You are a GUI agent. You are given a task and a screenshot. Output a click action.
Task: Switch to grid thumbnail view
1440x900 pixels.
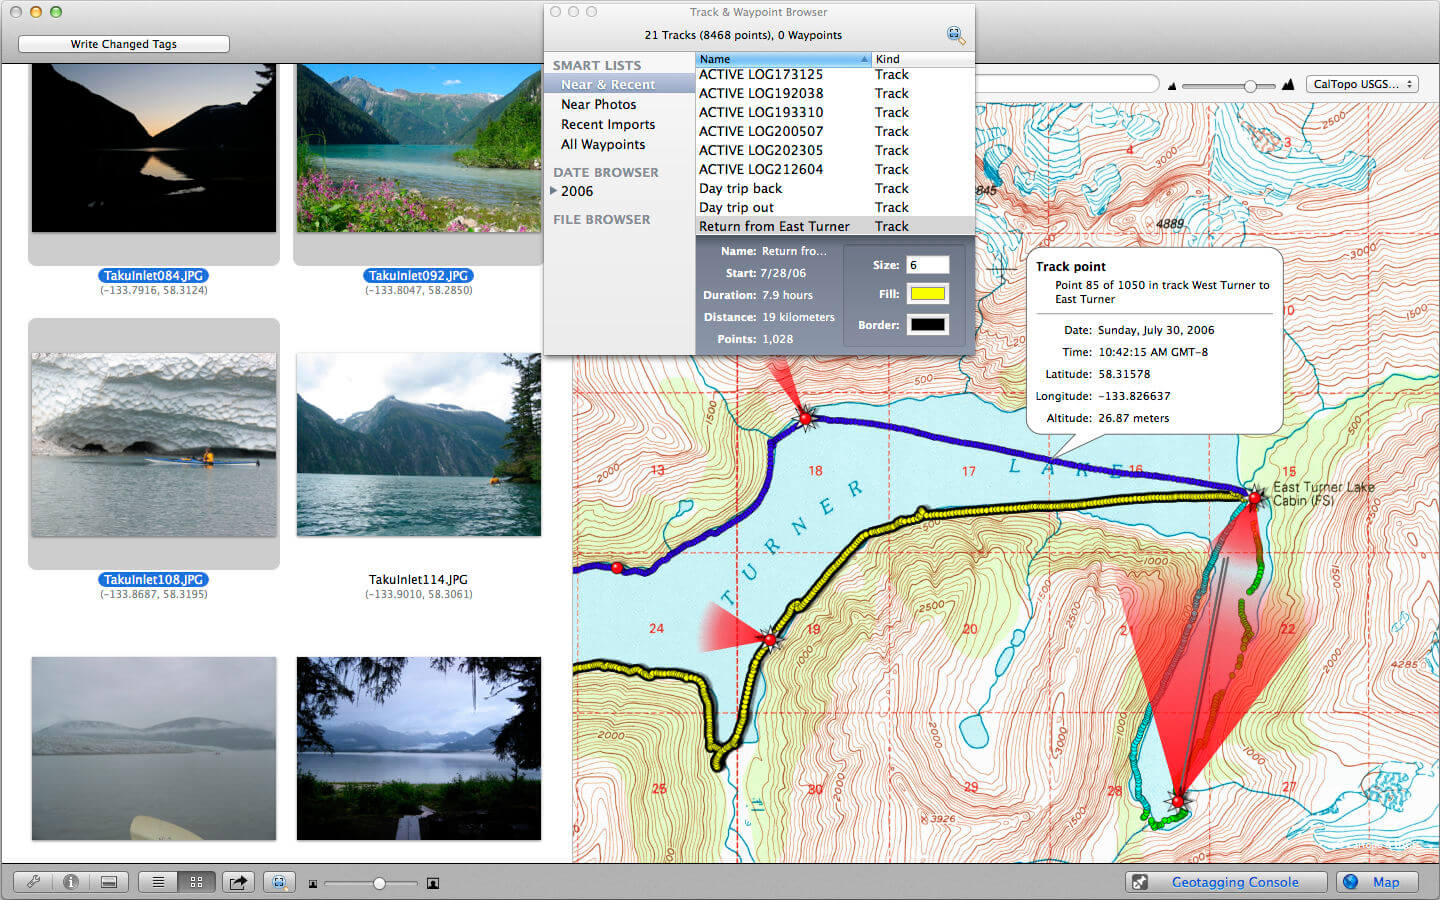tap(196, 882)
